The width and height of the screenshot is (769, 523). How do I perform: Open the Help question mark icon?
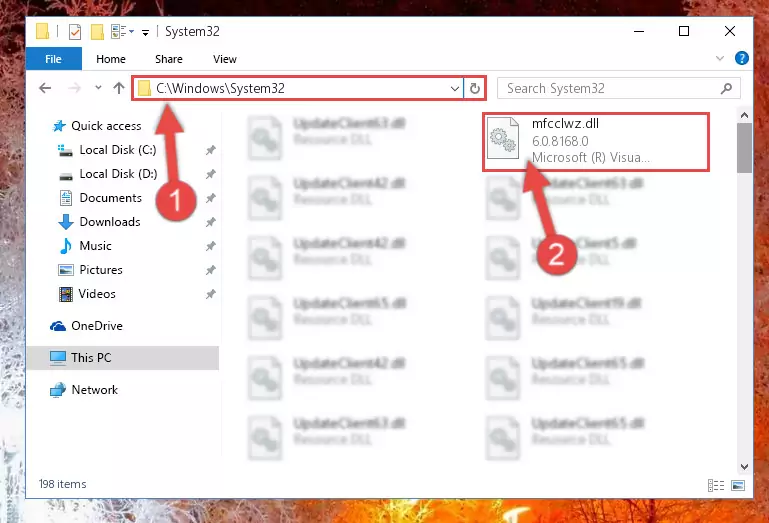pyautogui.click(x=742, y=58)
